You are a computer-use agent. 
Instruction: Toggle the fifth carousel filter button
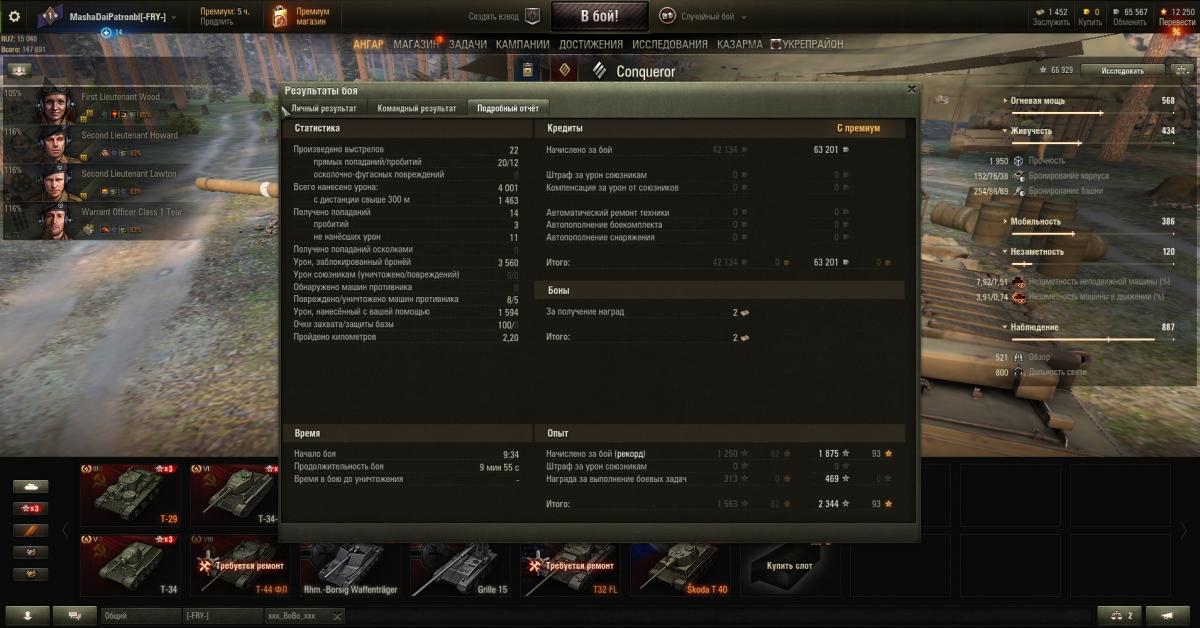click(30, 574)
